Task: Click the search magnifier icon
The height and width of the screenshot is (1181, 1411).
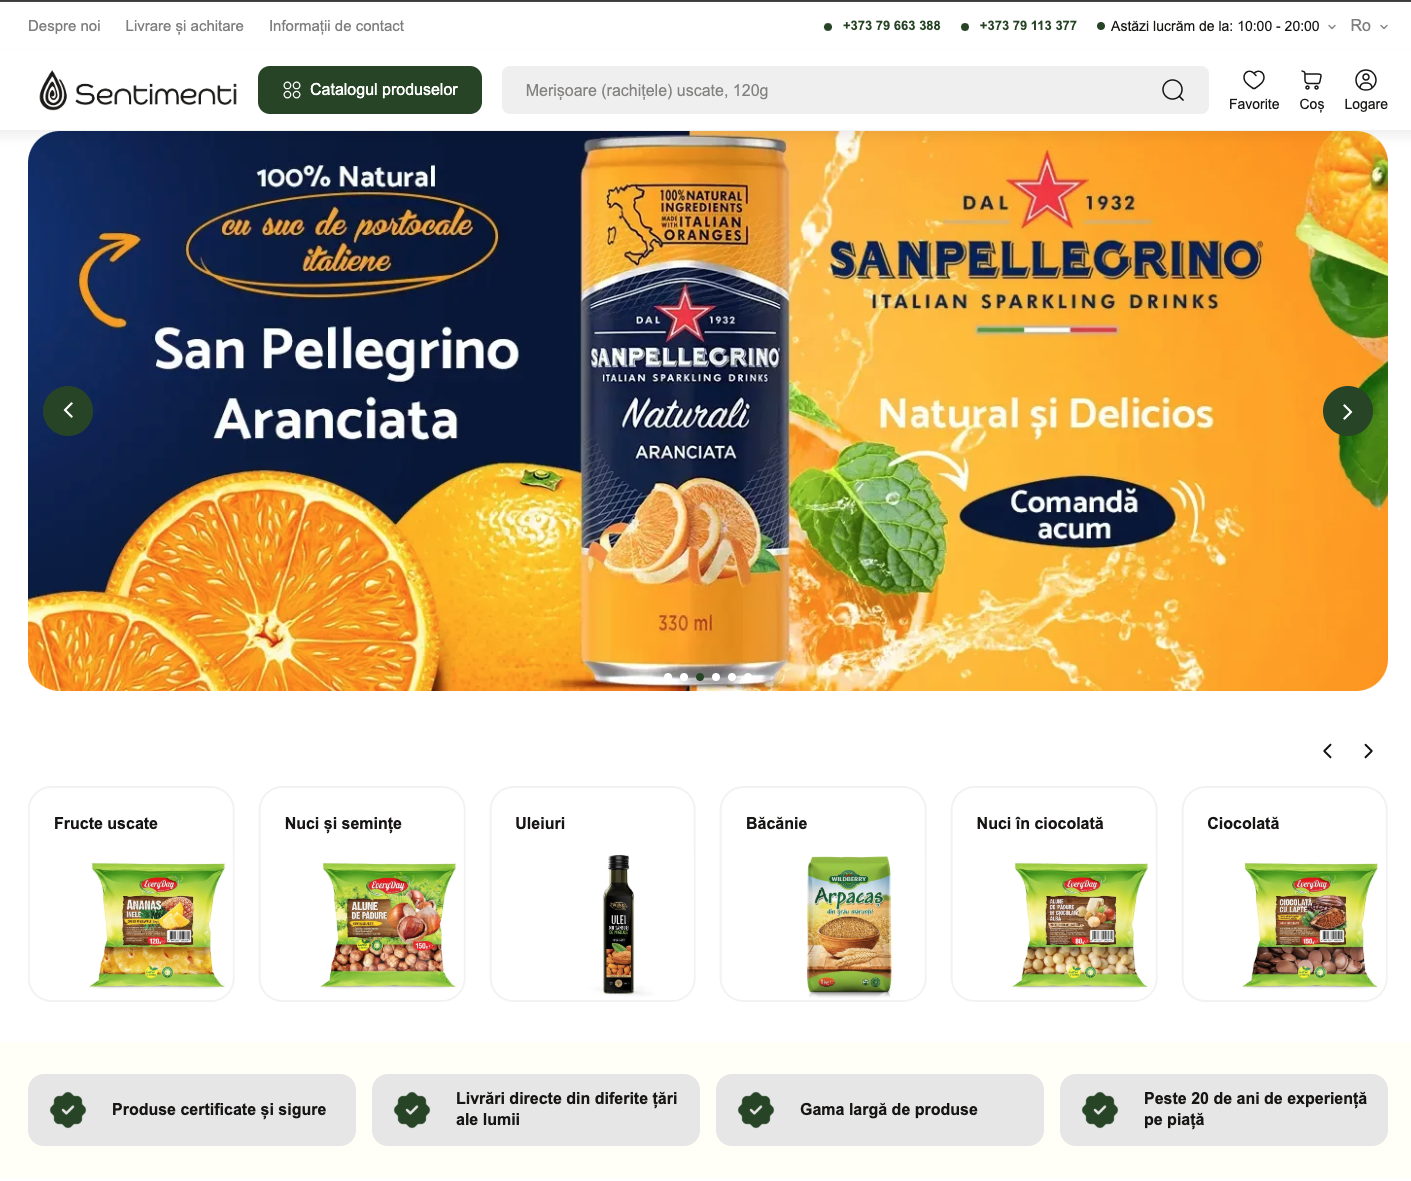Action: tap(1173, 90)
